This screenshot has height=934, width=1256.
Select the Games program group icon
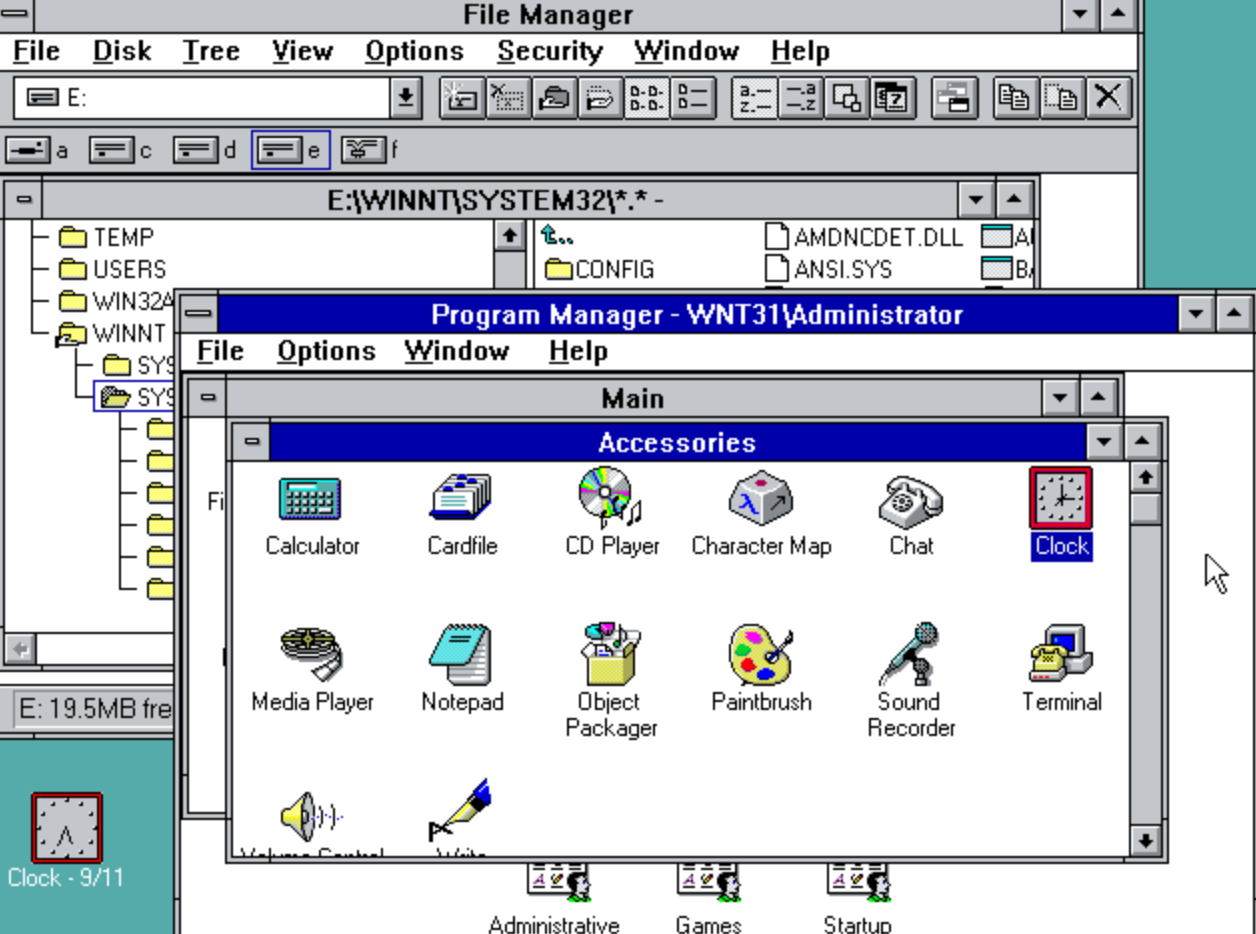click(709, 881)
